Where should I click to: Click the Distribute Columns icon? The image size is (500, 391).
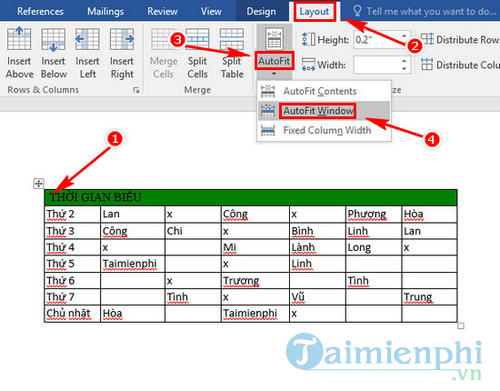[x=427, y=64]
